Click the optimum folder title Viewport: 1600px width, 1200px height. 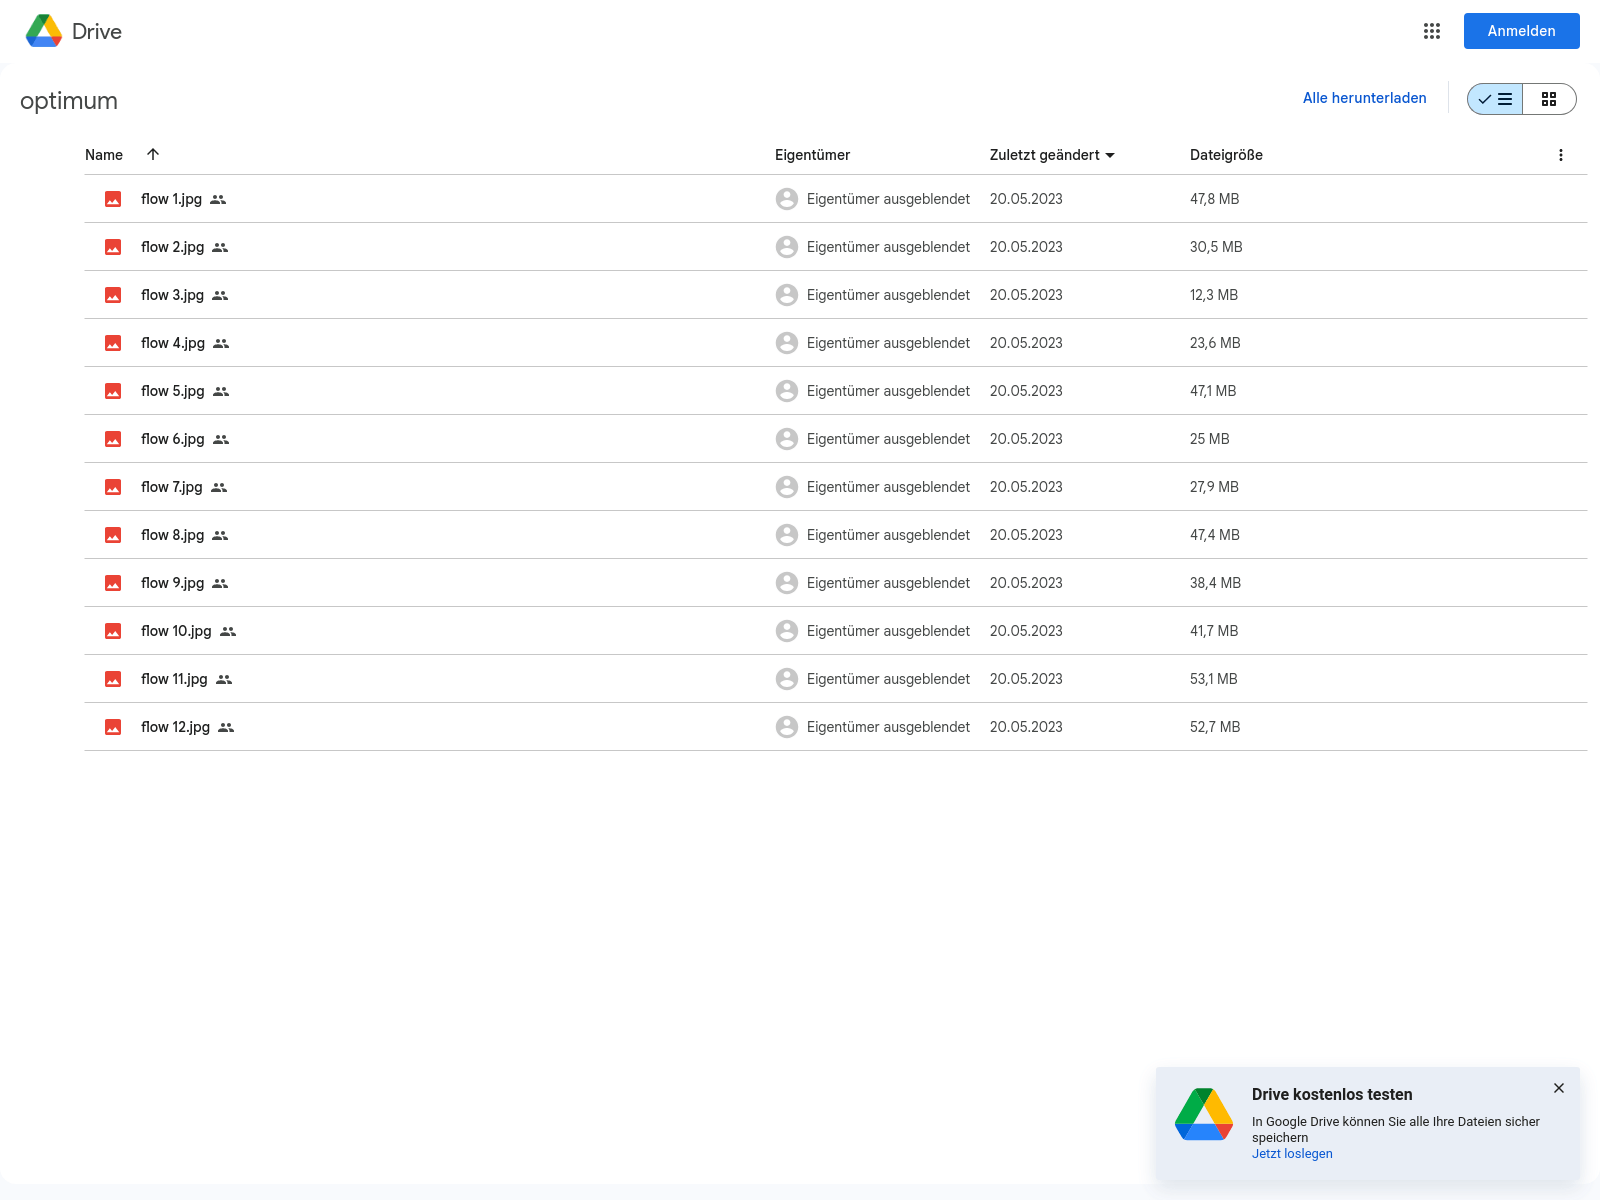(x=69, y=101)
